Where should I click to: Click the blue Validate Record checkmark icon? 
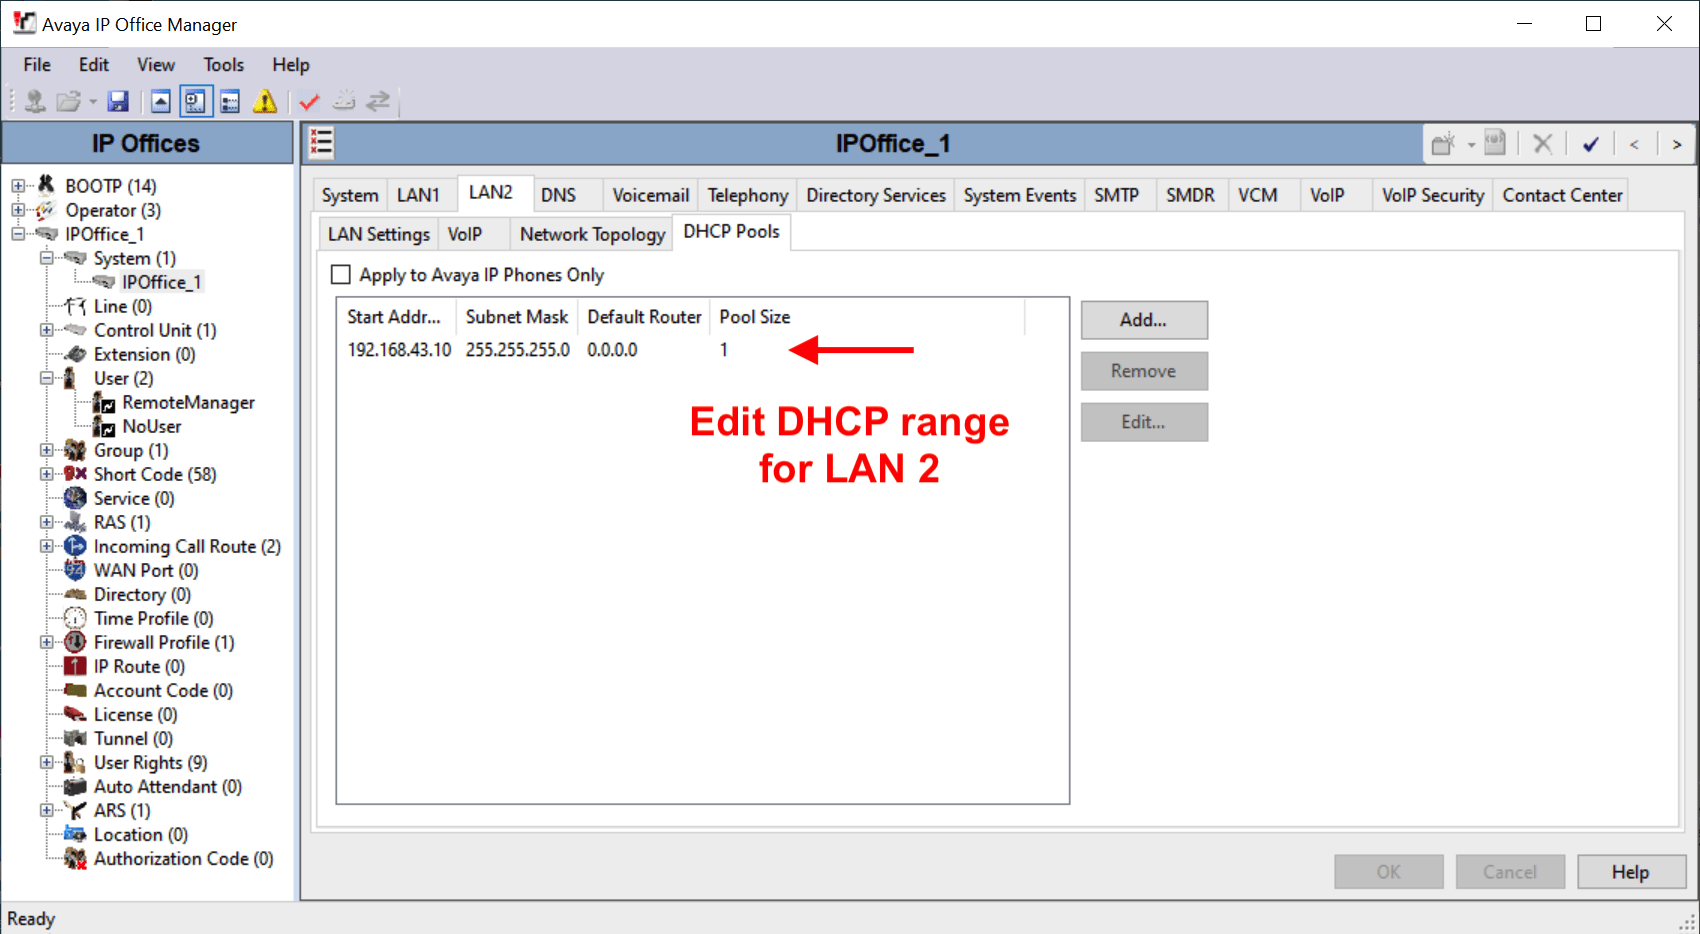click(x=1591, y=144)
